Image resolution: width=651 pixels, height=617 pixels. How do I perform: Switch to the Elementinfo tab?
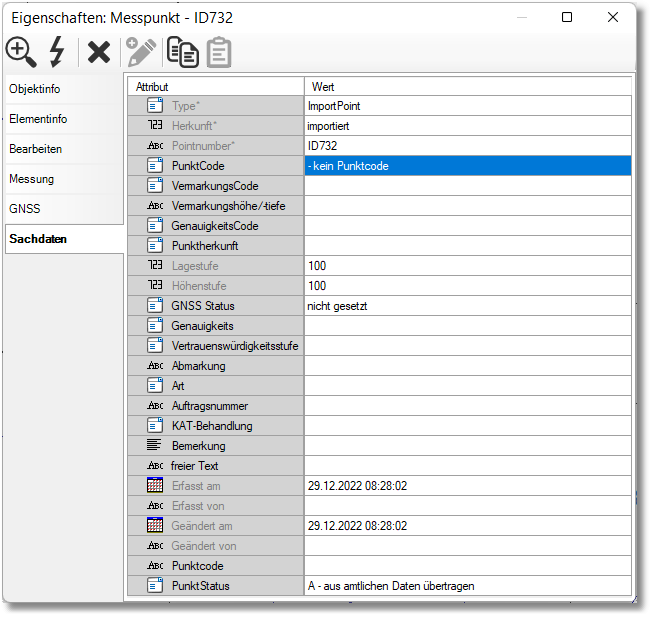37,119
